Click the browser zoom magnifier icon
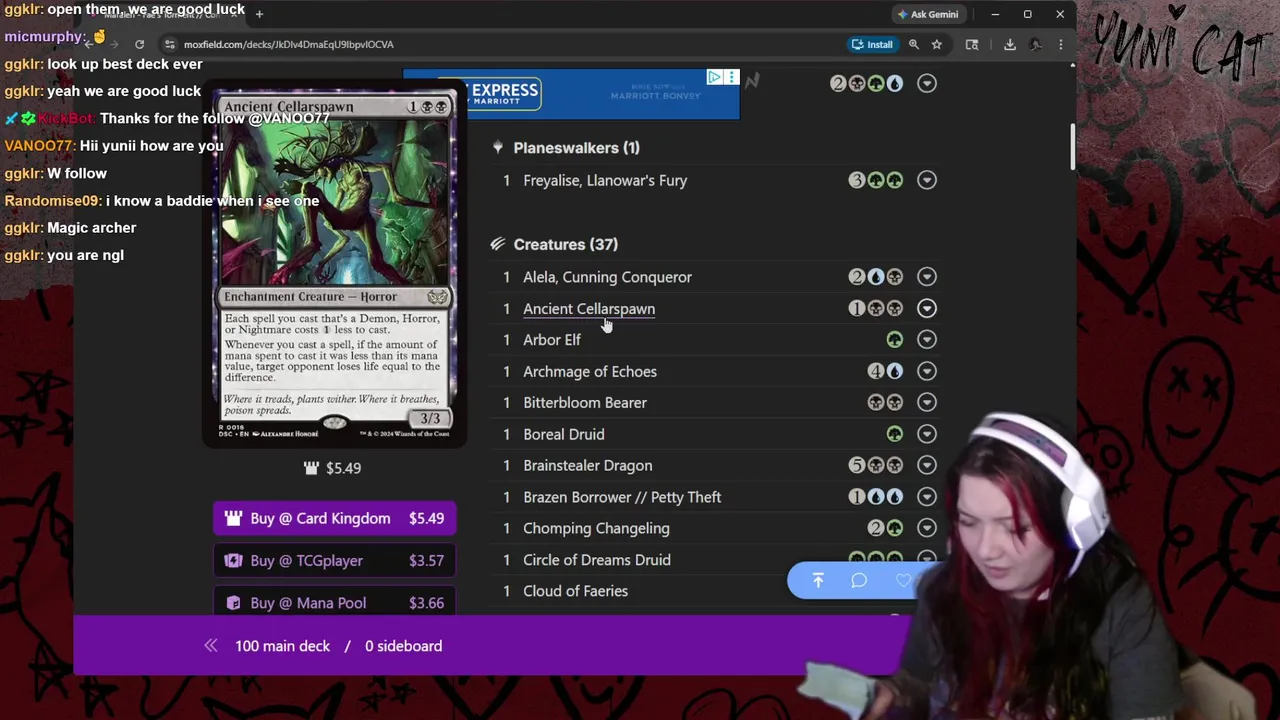Screen dimensions: 1280x720 pos(914,44)
